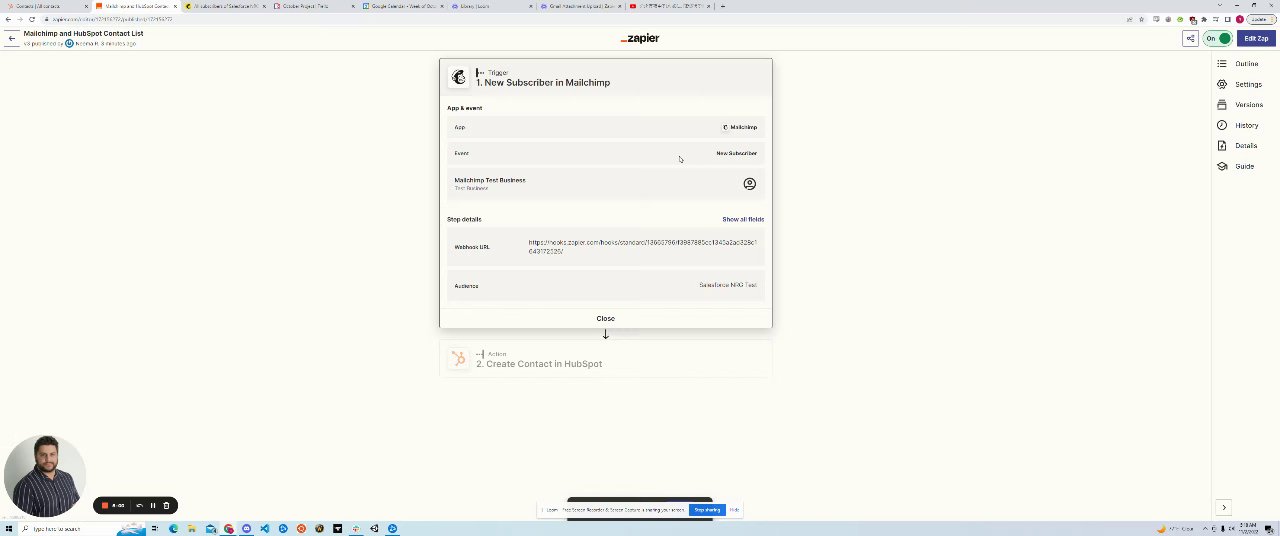The width and height of the screenshot is (1280, 536).
Task: Click the Zapier logo in the header
Action: (640, 38)
